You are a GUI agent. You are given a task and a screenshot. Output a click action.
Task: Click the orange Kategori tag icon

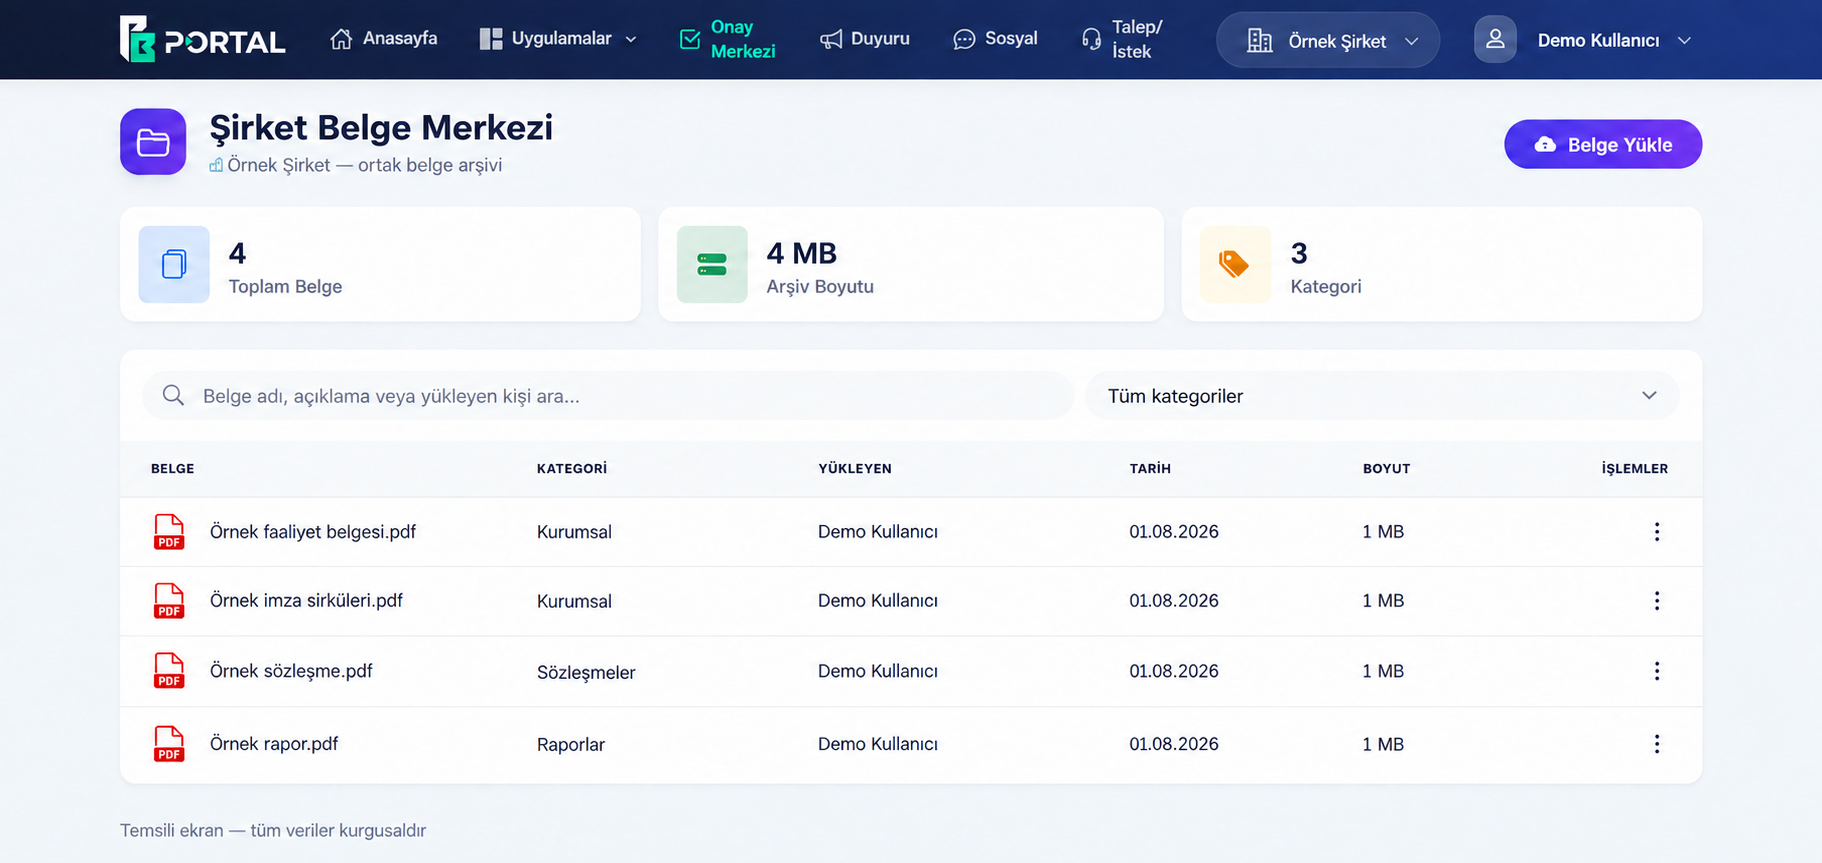1235,264
